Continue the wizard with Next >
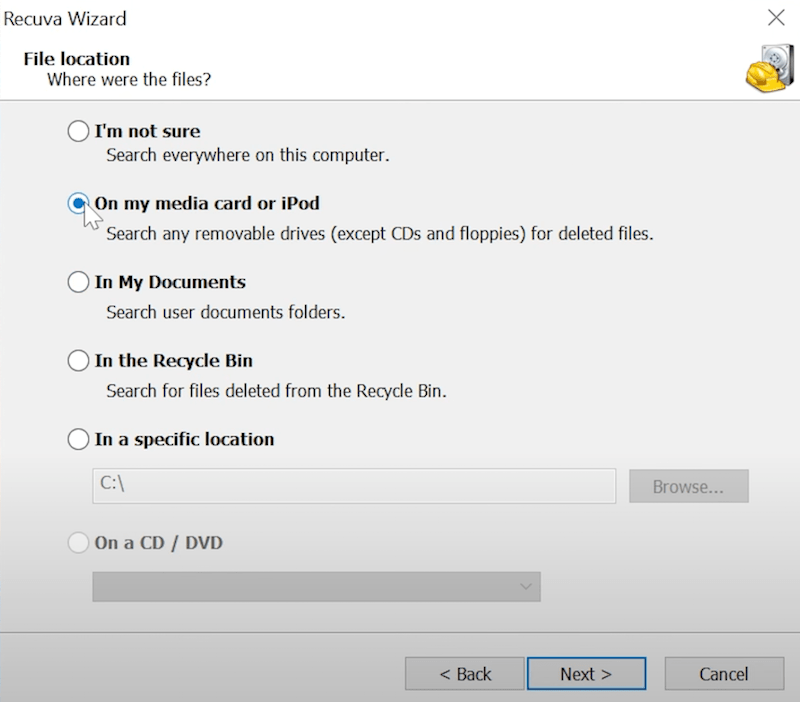The width and height of the screenshot is (800, 702). pyautogui.click(x=586, y=674)
